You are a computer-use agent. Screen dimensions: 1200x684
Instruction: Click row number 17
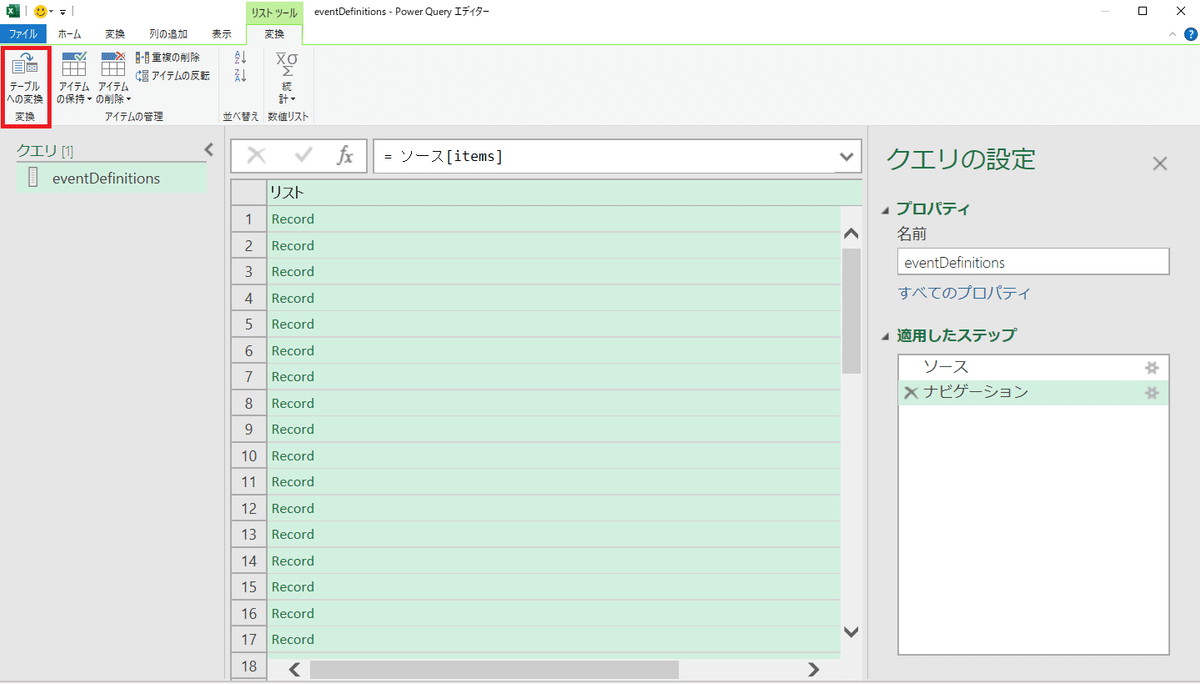point(249,639)
